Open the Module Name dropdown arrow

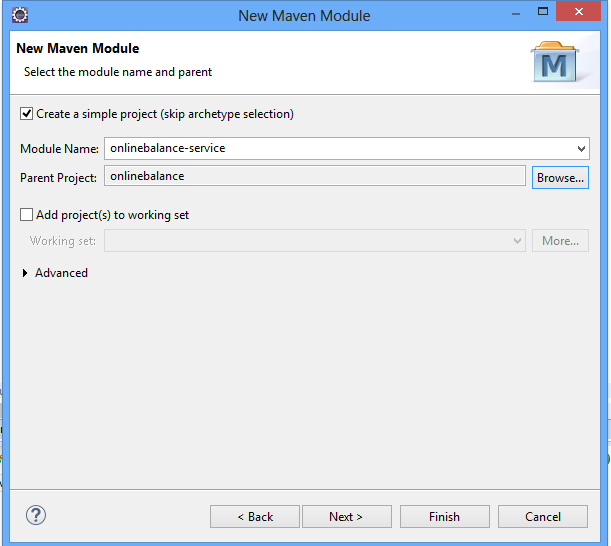(x=581, y=148)
